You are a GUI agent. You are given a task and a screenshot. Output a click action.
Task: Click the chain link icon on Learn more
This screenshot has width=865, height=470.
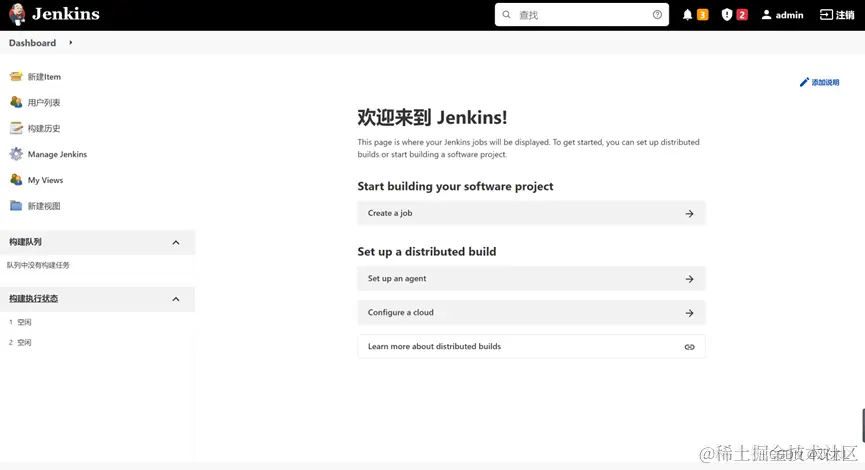click(x=690, y=347)
